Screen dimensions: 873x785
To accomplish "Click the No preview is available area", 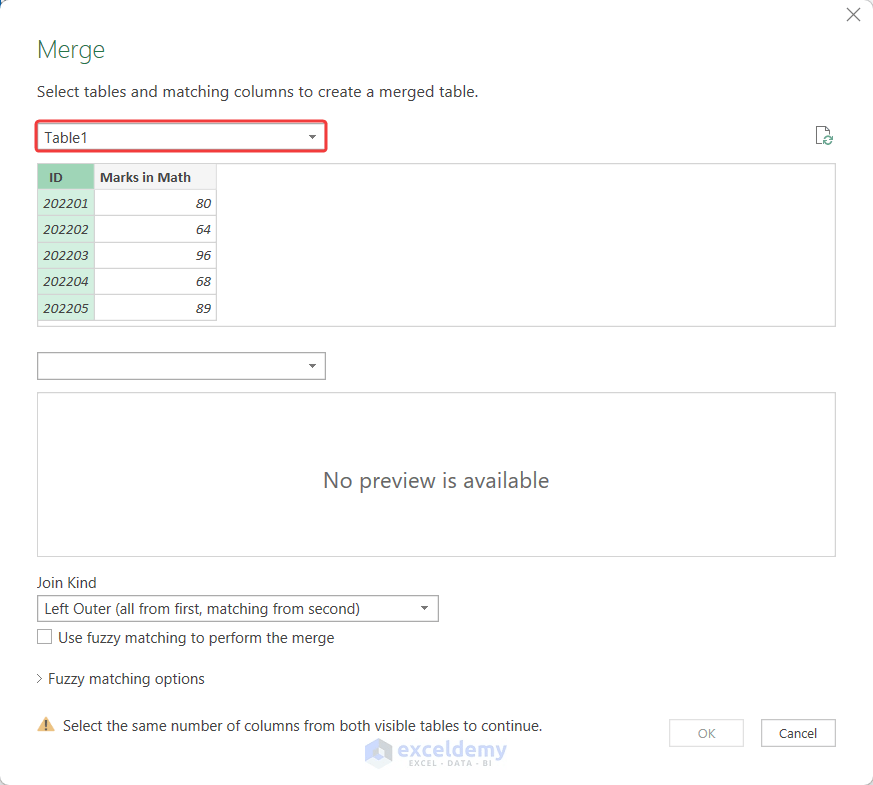I will (x=435, y=480).
